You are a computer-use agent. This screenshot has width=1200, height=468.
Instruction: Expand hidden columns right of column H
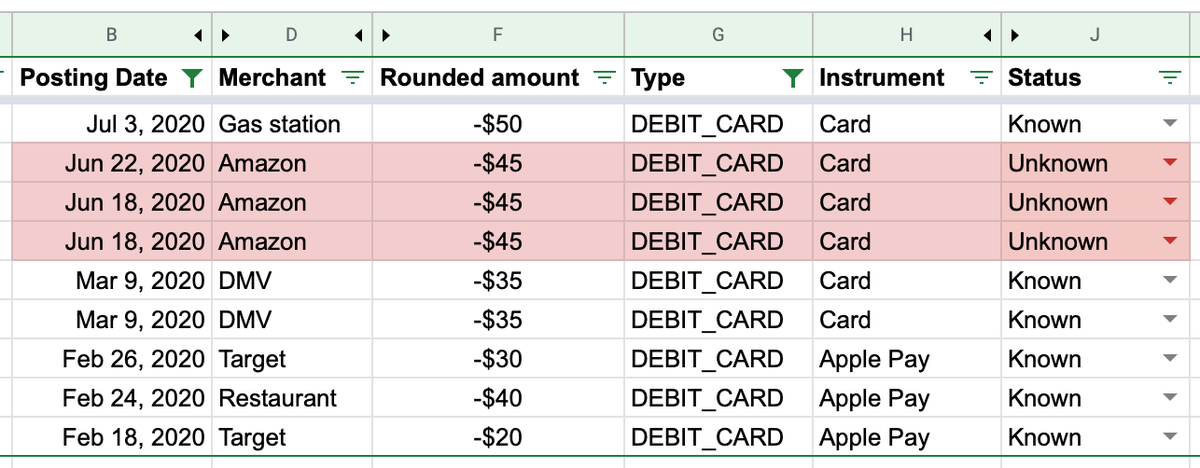point(989,36)
